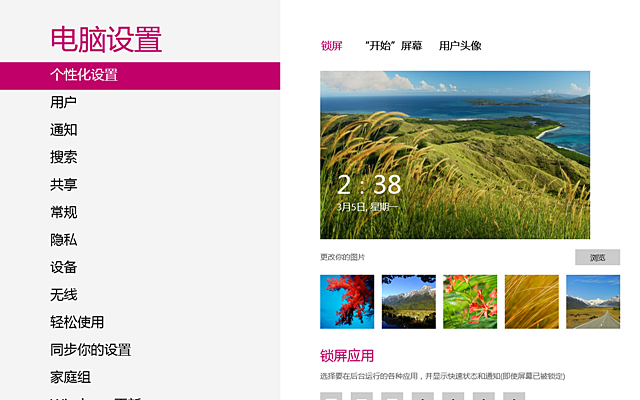Open 同步你的设置 category
Viewport: 640px width, 400px height.
[x=90, y=350]
